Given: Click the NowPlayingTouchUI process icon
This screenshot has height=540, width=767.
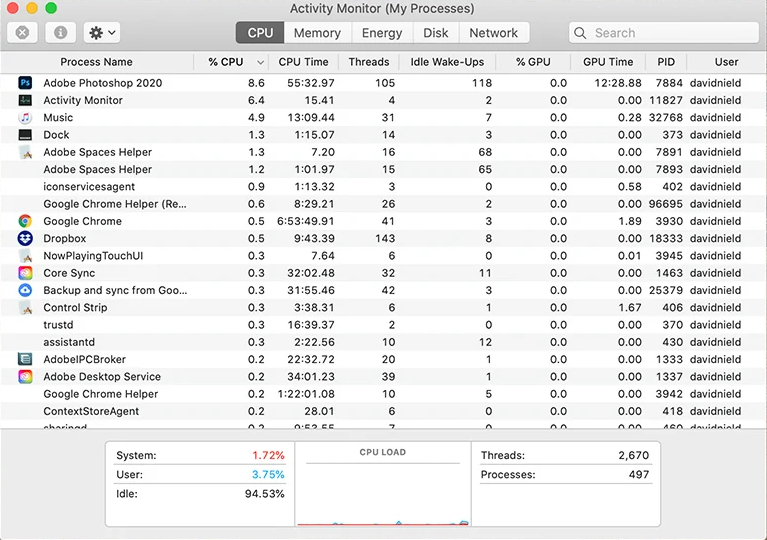Looking at the screenshot, I should 25,256.
